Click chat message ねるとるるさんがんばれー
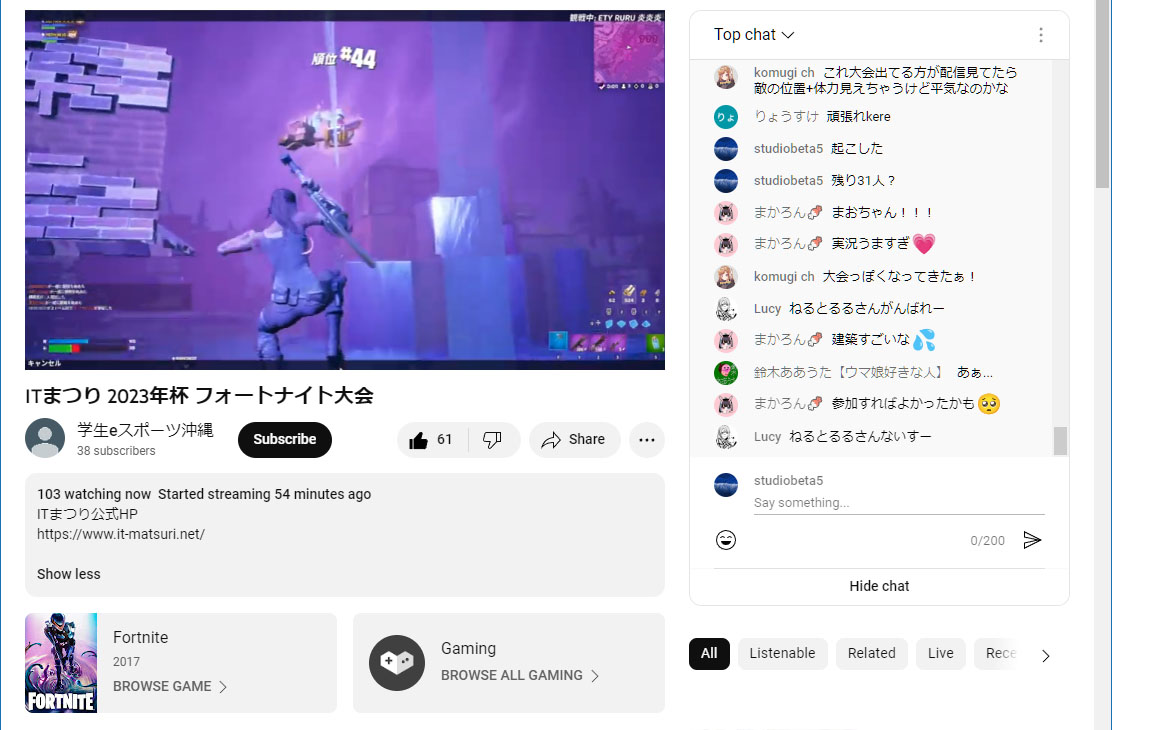 [867, 308]
